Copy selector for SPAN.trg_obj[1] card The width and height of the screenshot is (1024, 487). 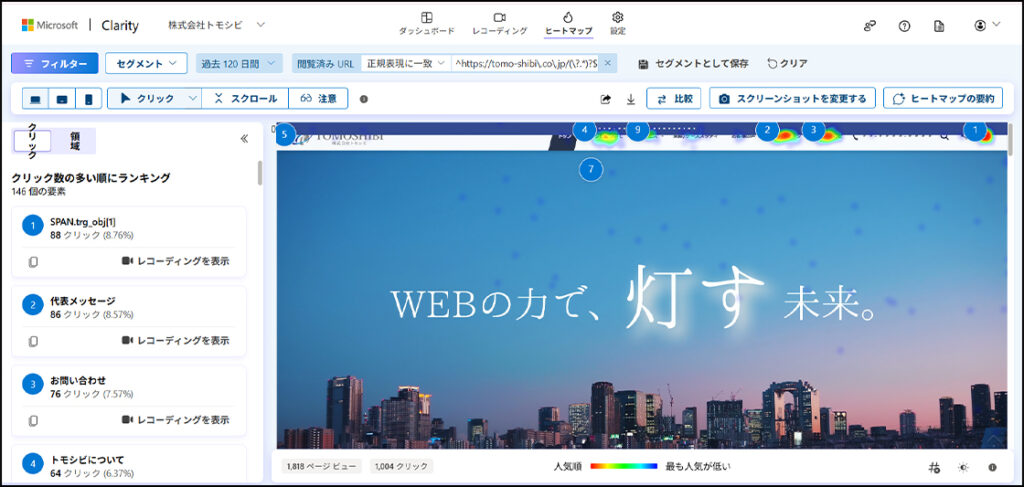33,261
